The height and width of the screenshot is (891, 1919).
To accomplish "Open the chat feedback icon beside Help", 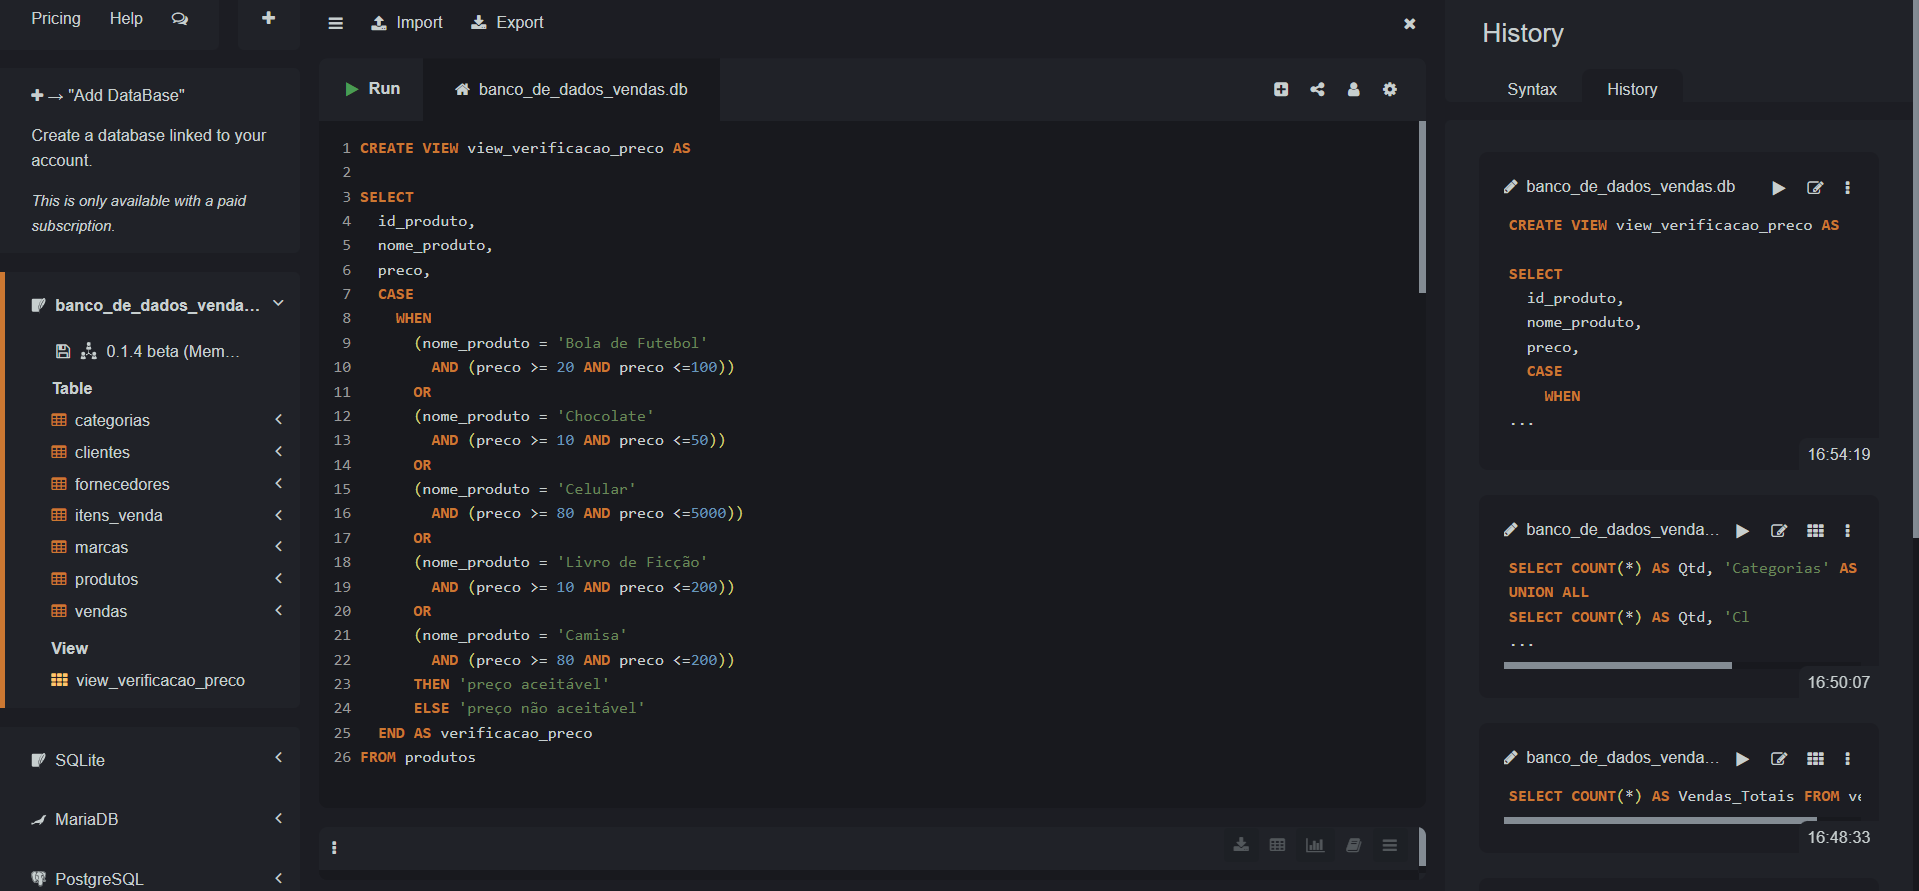I will [180, 19].
